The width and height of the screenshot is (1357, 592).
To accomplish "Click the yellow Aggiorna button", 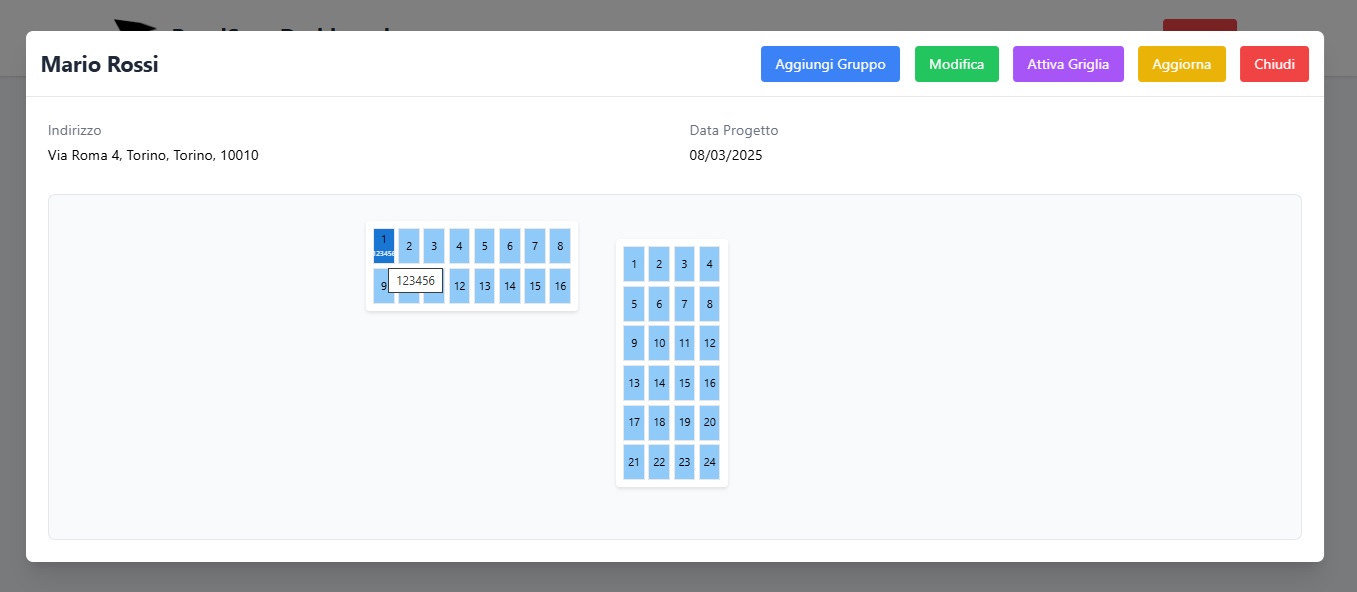I will tap(1181, 64).
